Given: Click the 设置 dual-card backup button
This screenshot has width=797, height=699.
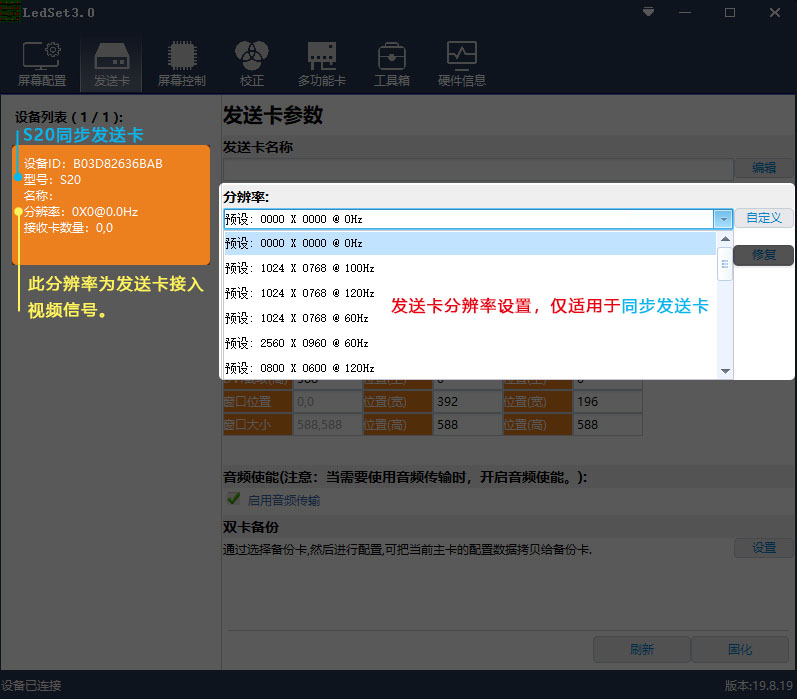Looking at the screenshot, I should 763,548.
